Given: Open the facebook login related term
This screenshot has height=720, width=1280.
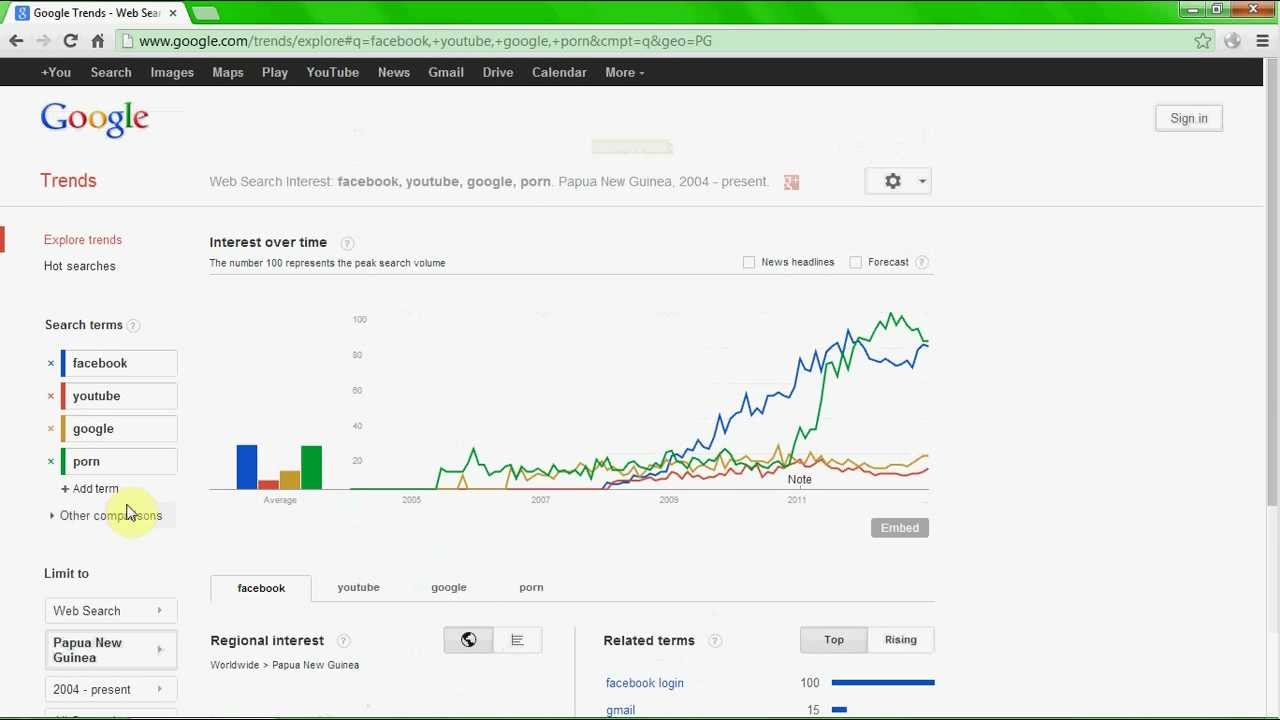Looking at the screenshot, I should [x=645, y=683].
